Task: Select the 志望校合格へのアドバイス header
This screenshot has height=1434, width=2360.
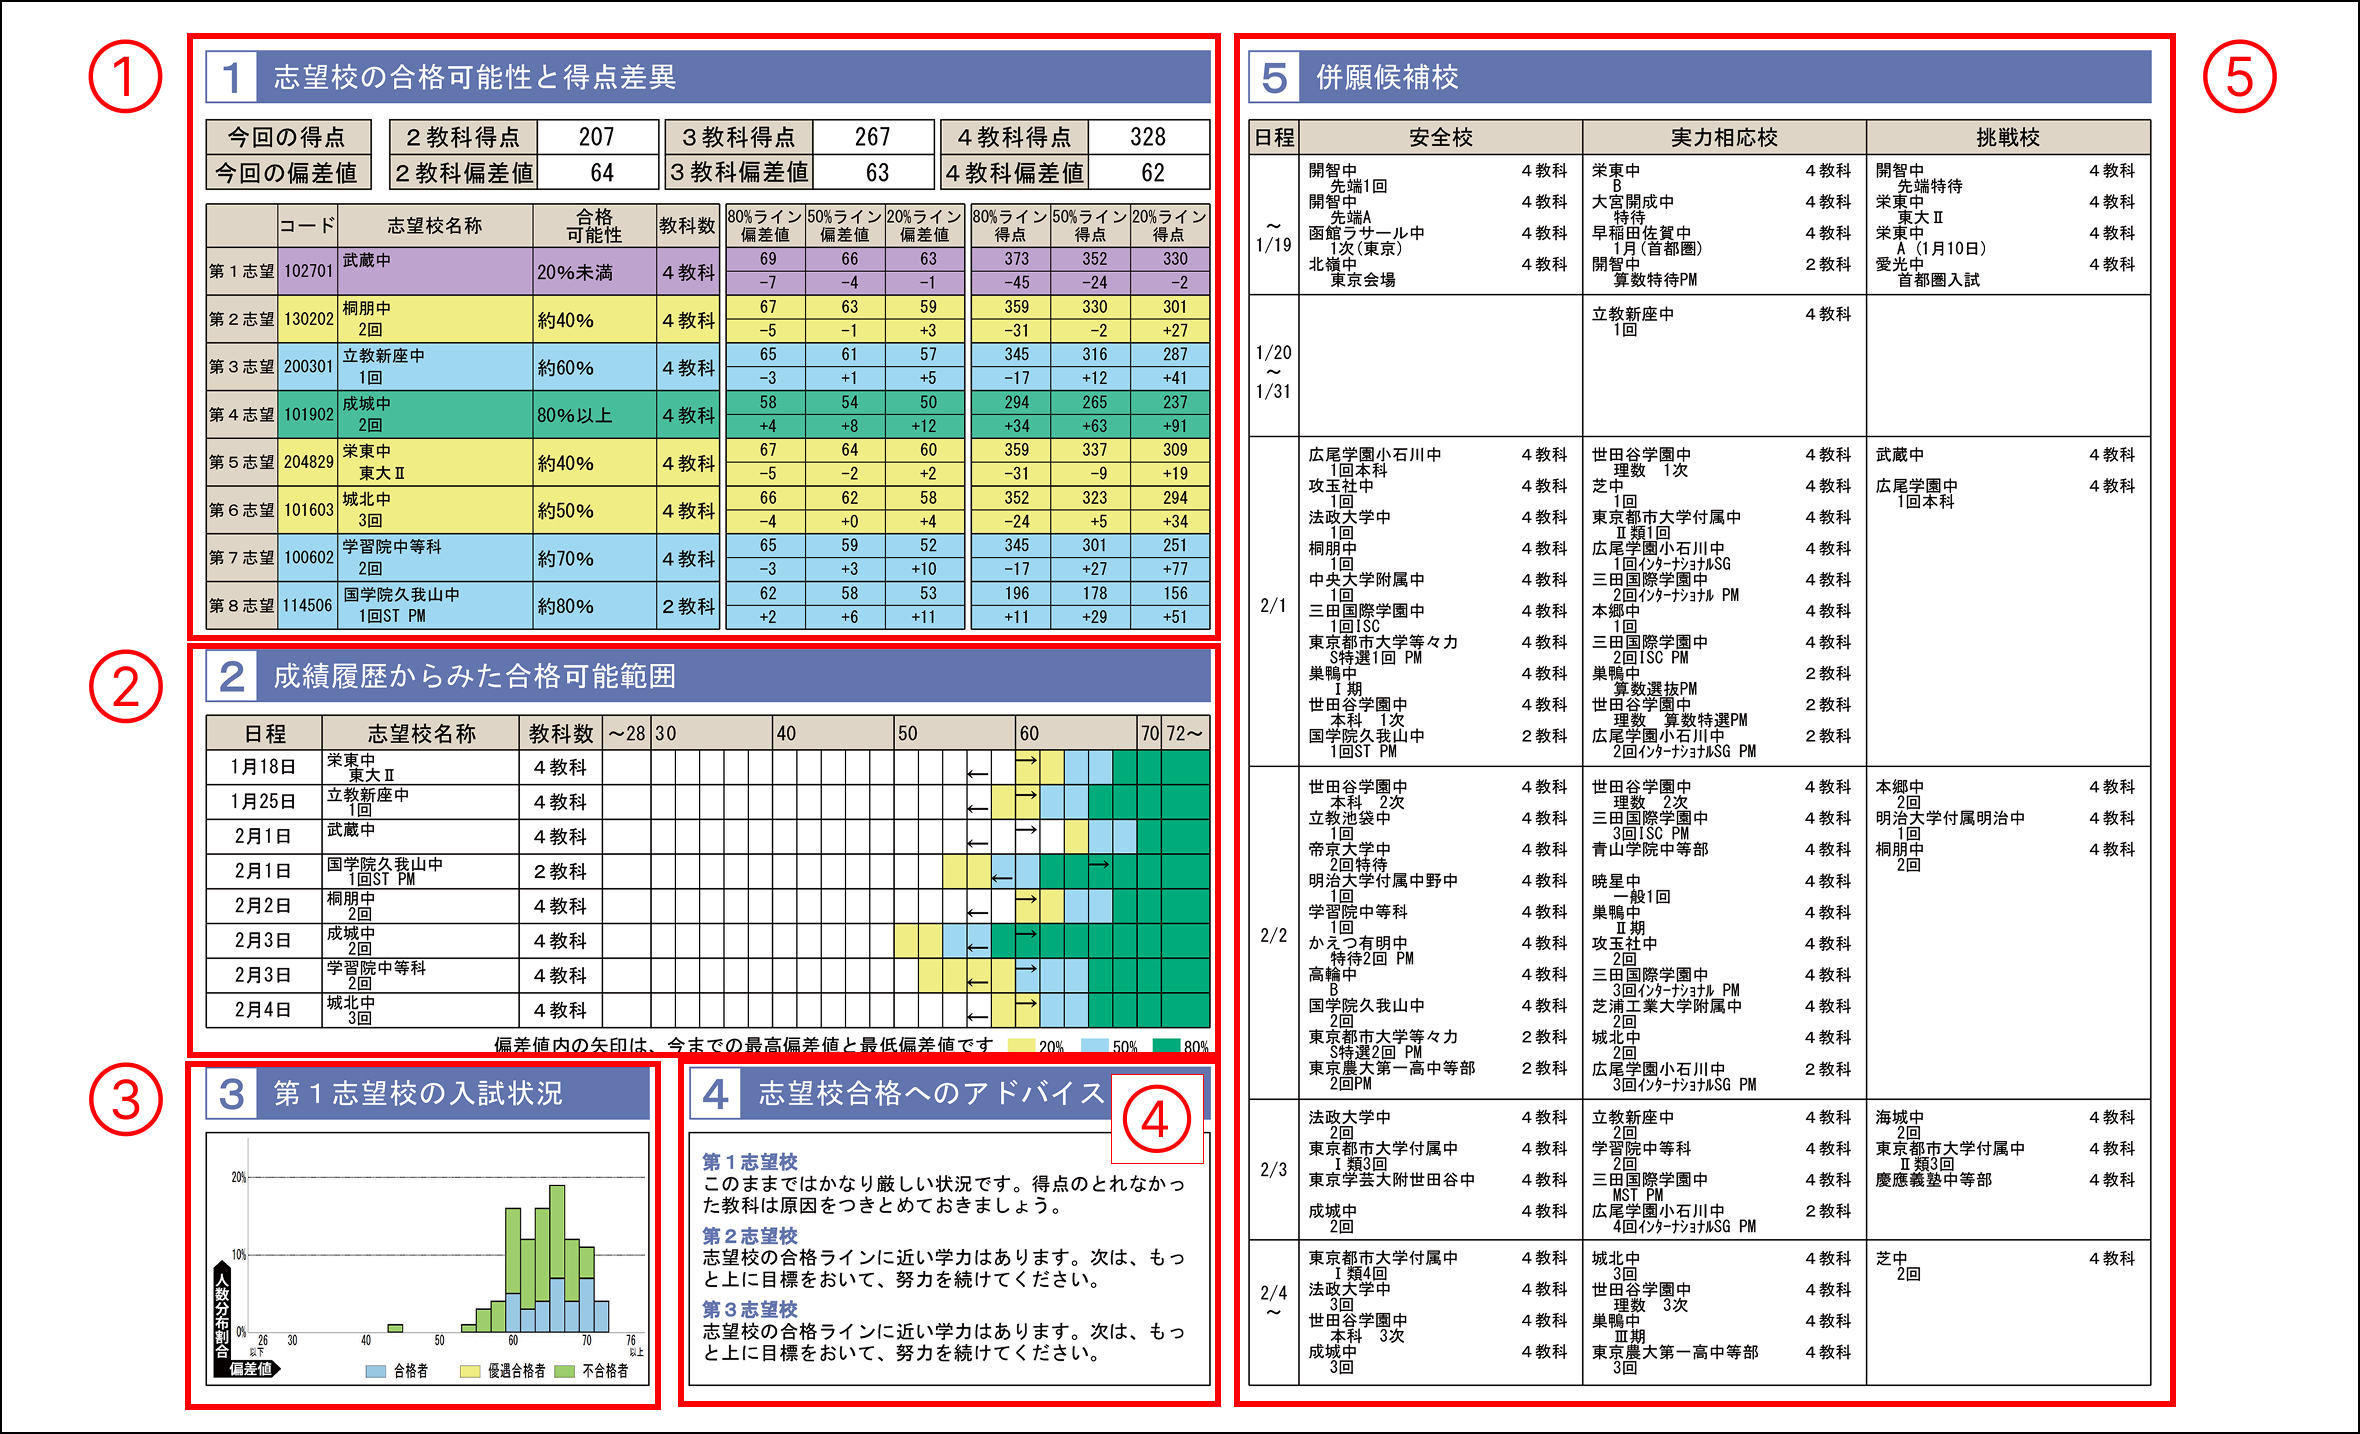Action: tap(930, 1093)
